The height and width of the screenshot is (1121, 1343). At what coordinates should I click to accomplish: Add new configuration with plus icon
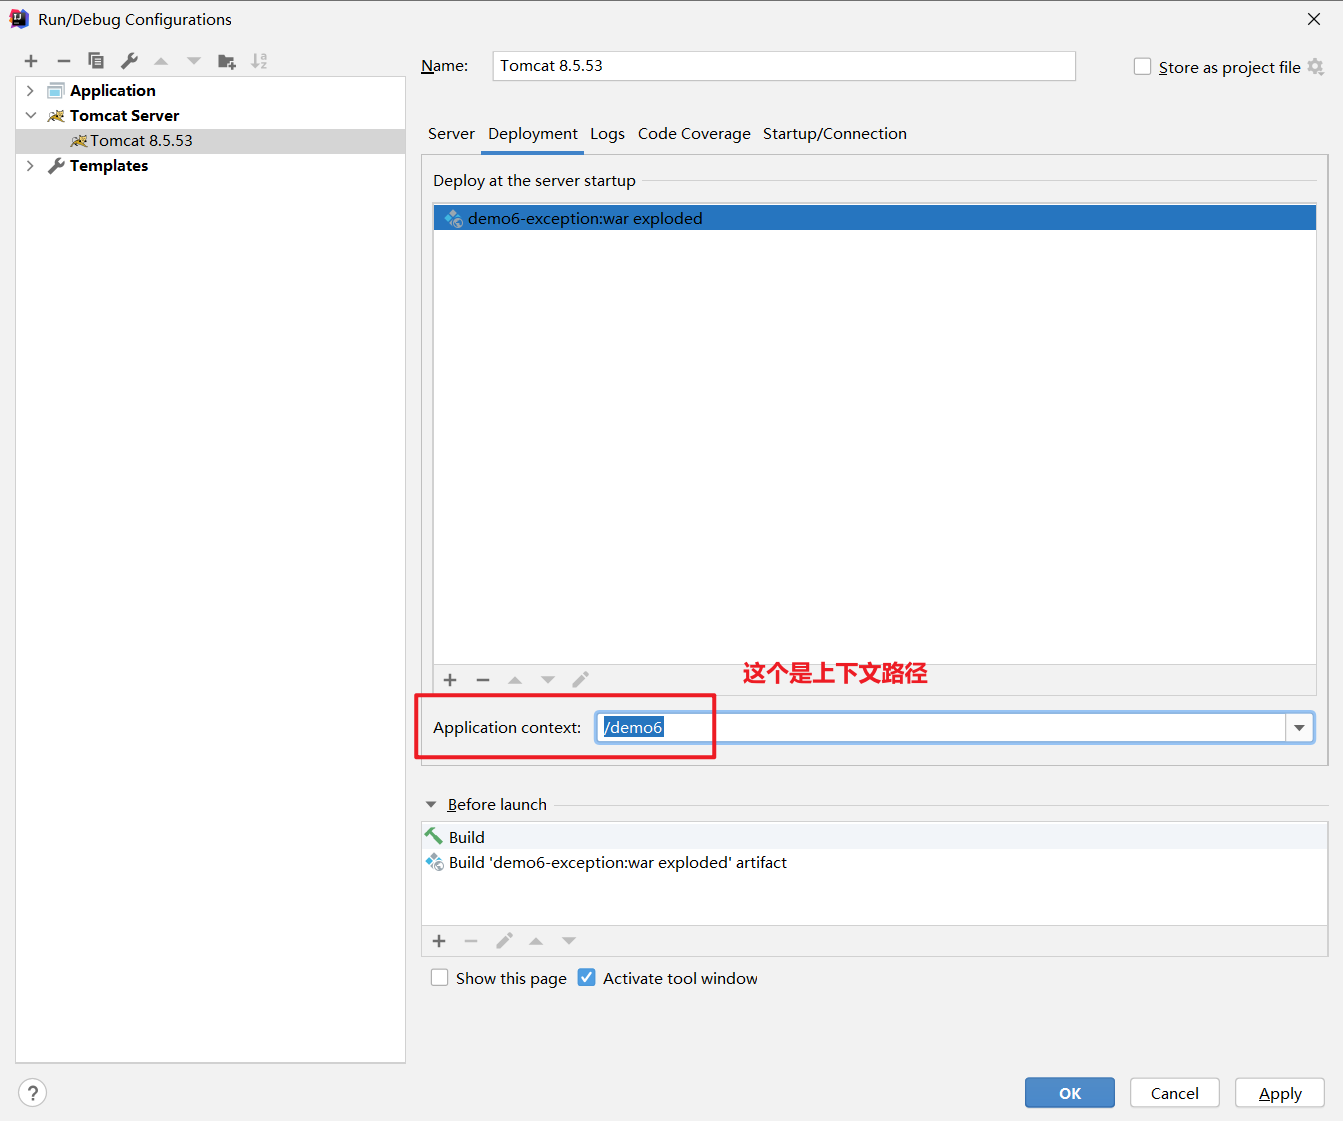[x=31, y=61]
